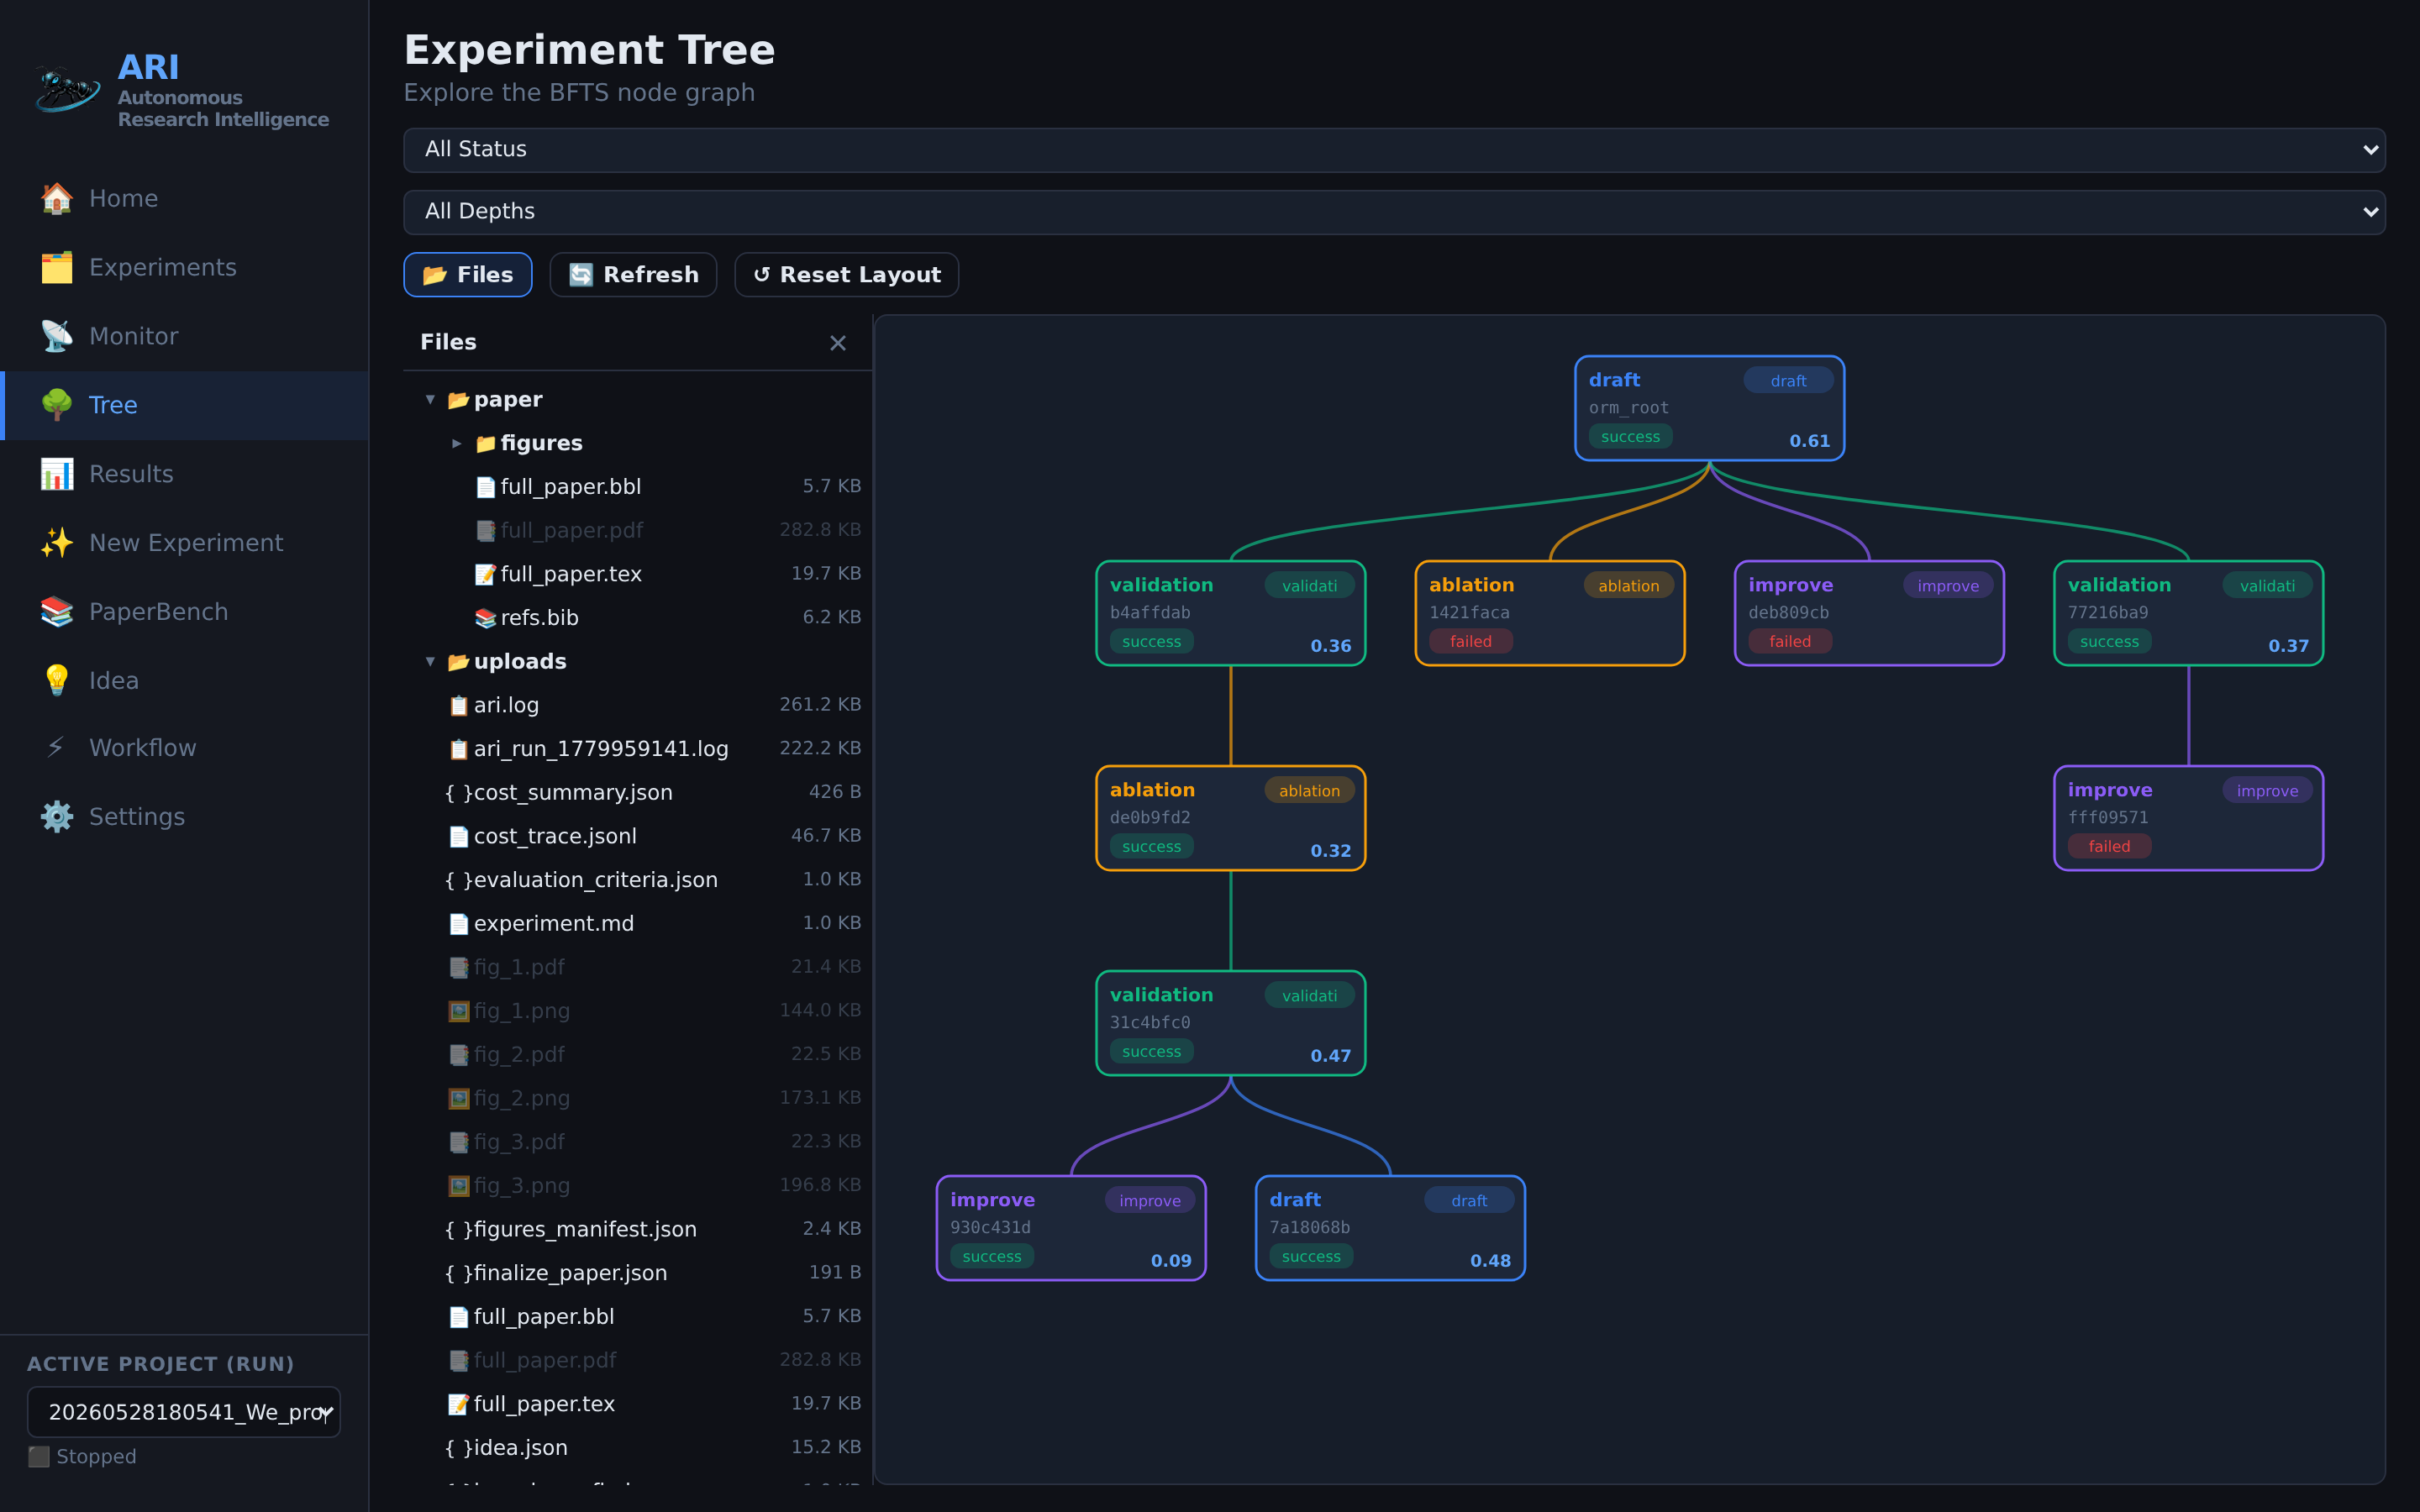Viewport: 2420px width, 1512px height.
Task: Click the pencil icon beside paper full_paper.tex
Action: click(485, 574)
